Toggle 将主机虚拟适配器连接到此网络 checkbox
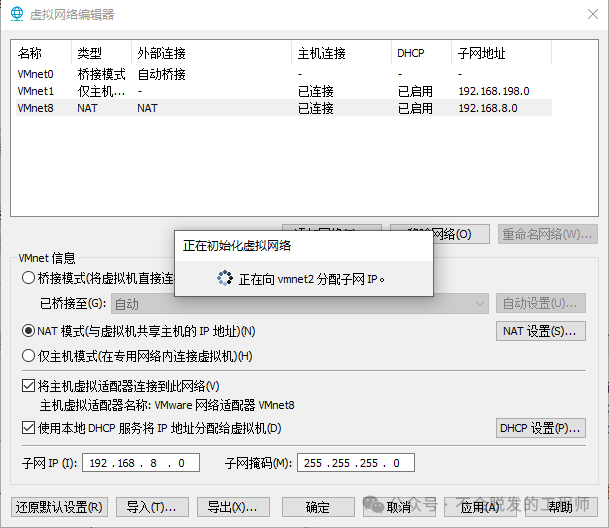 pyautogui.click(x=28, y=386)
